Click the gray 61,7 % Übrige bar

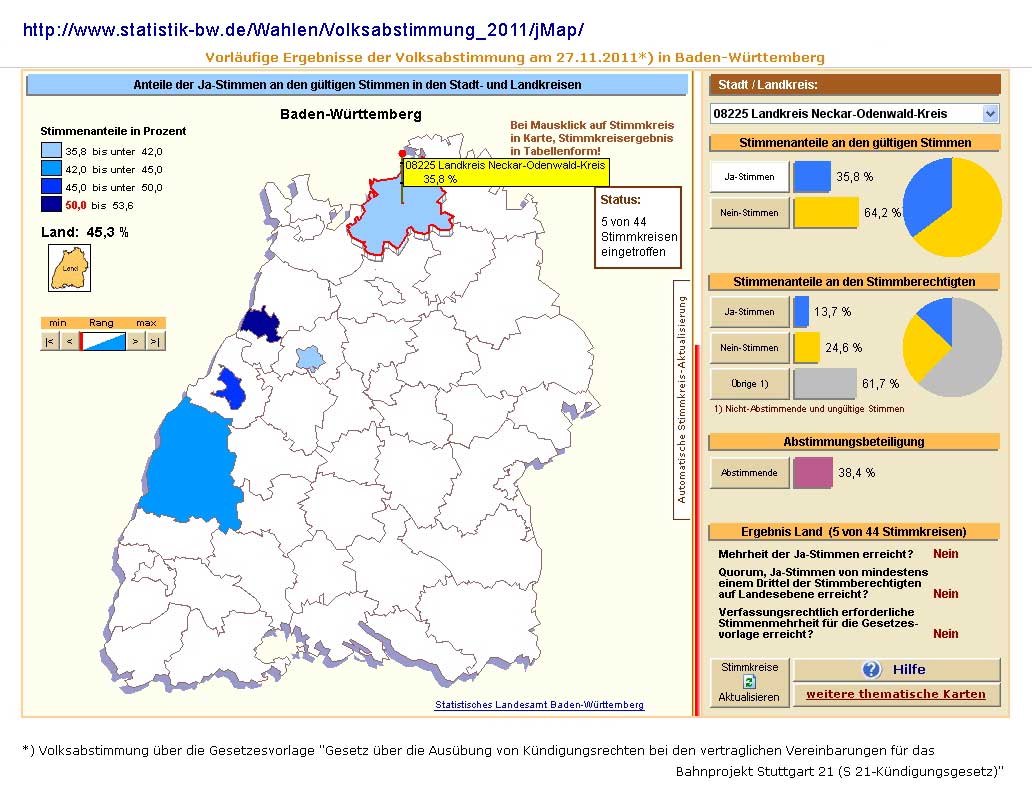click(825, 384)
